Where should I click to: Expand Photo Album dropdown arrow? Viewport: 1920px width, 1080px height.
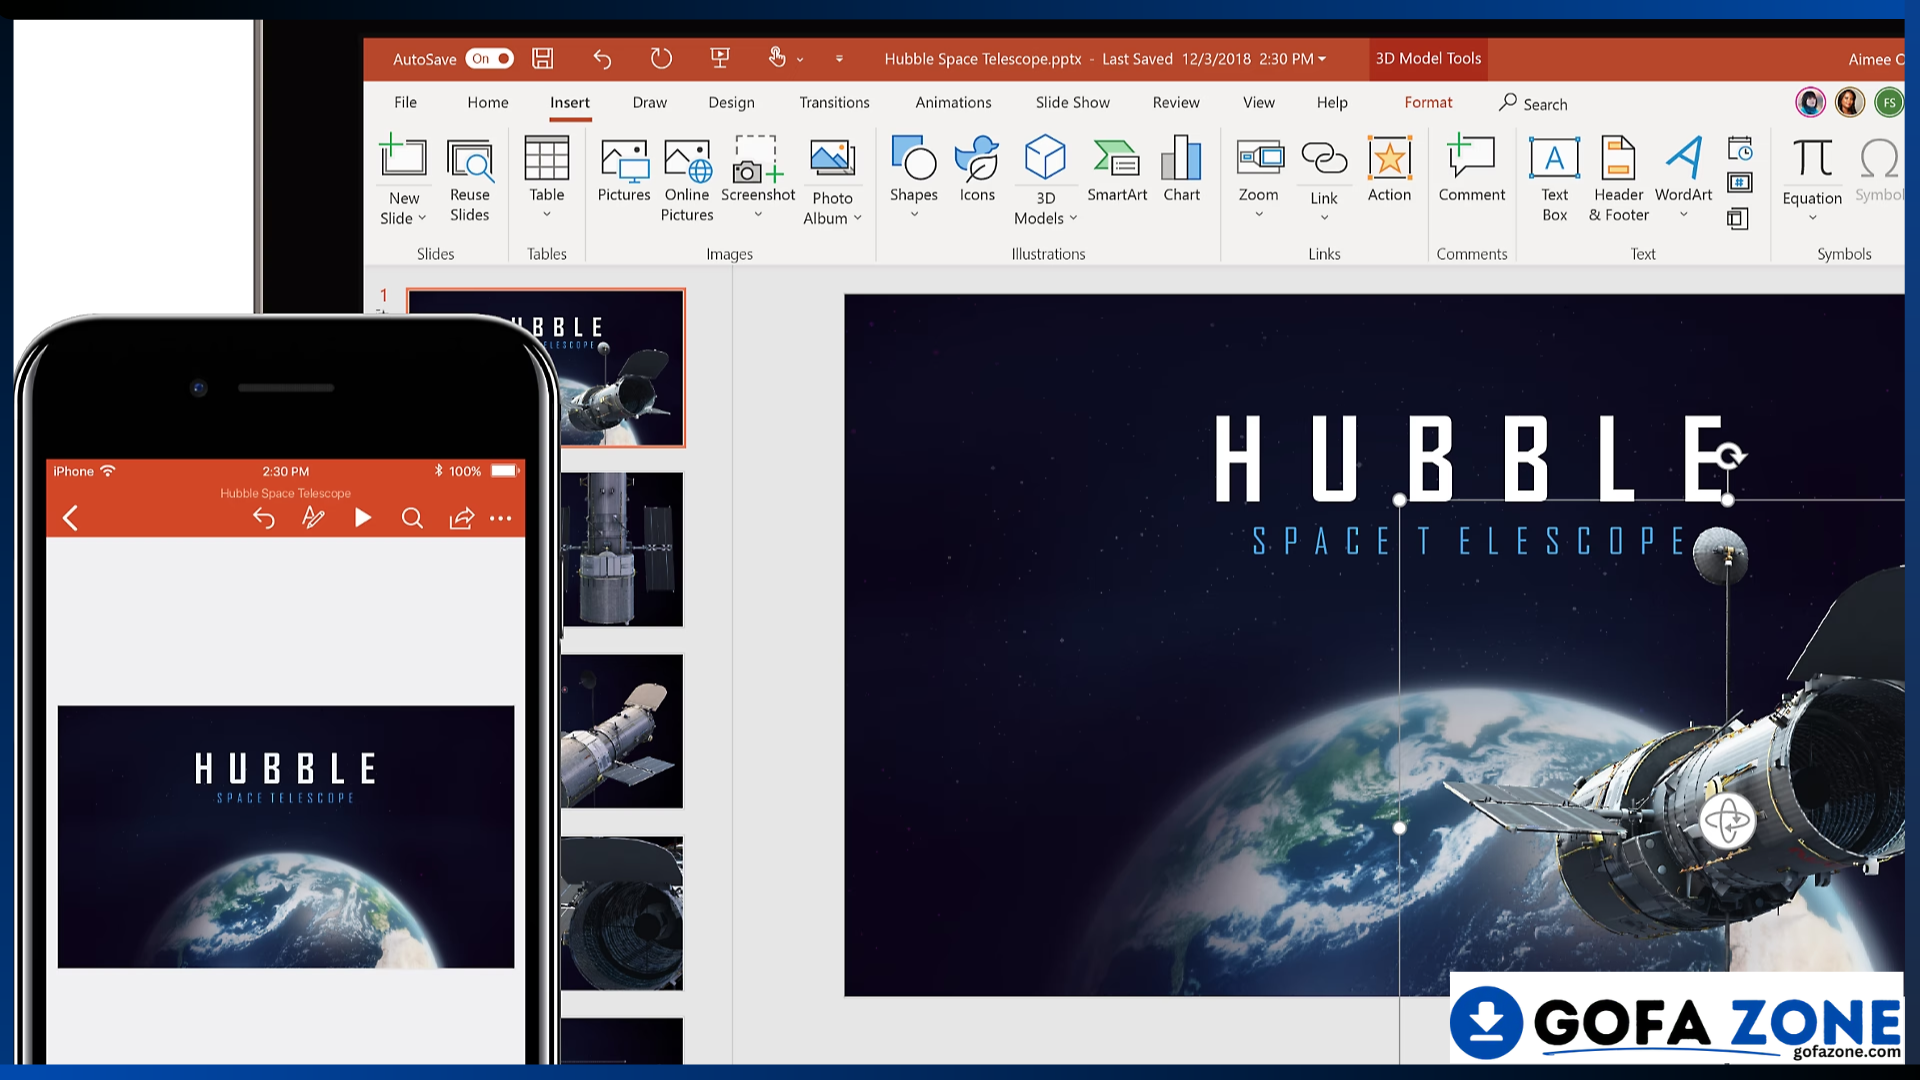tap(858, 218)
